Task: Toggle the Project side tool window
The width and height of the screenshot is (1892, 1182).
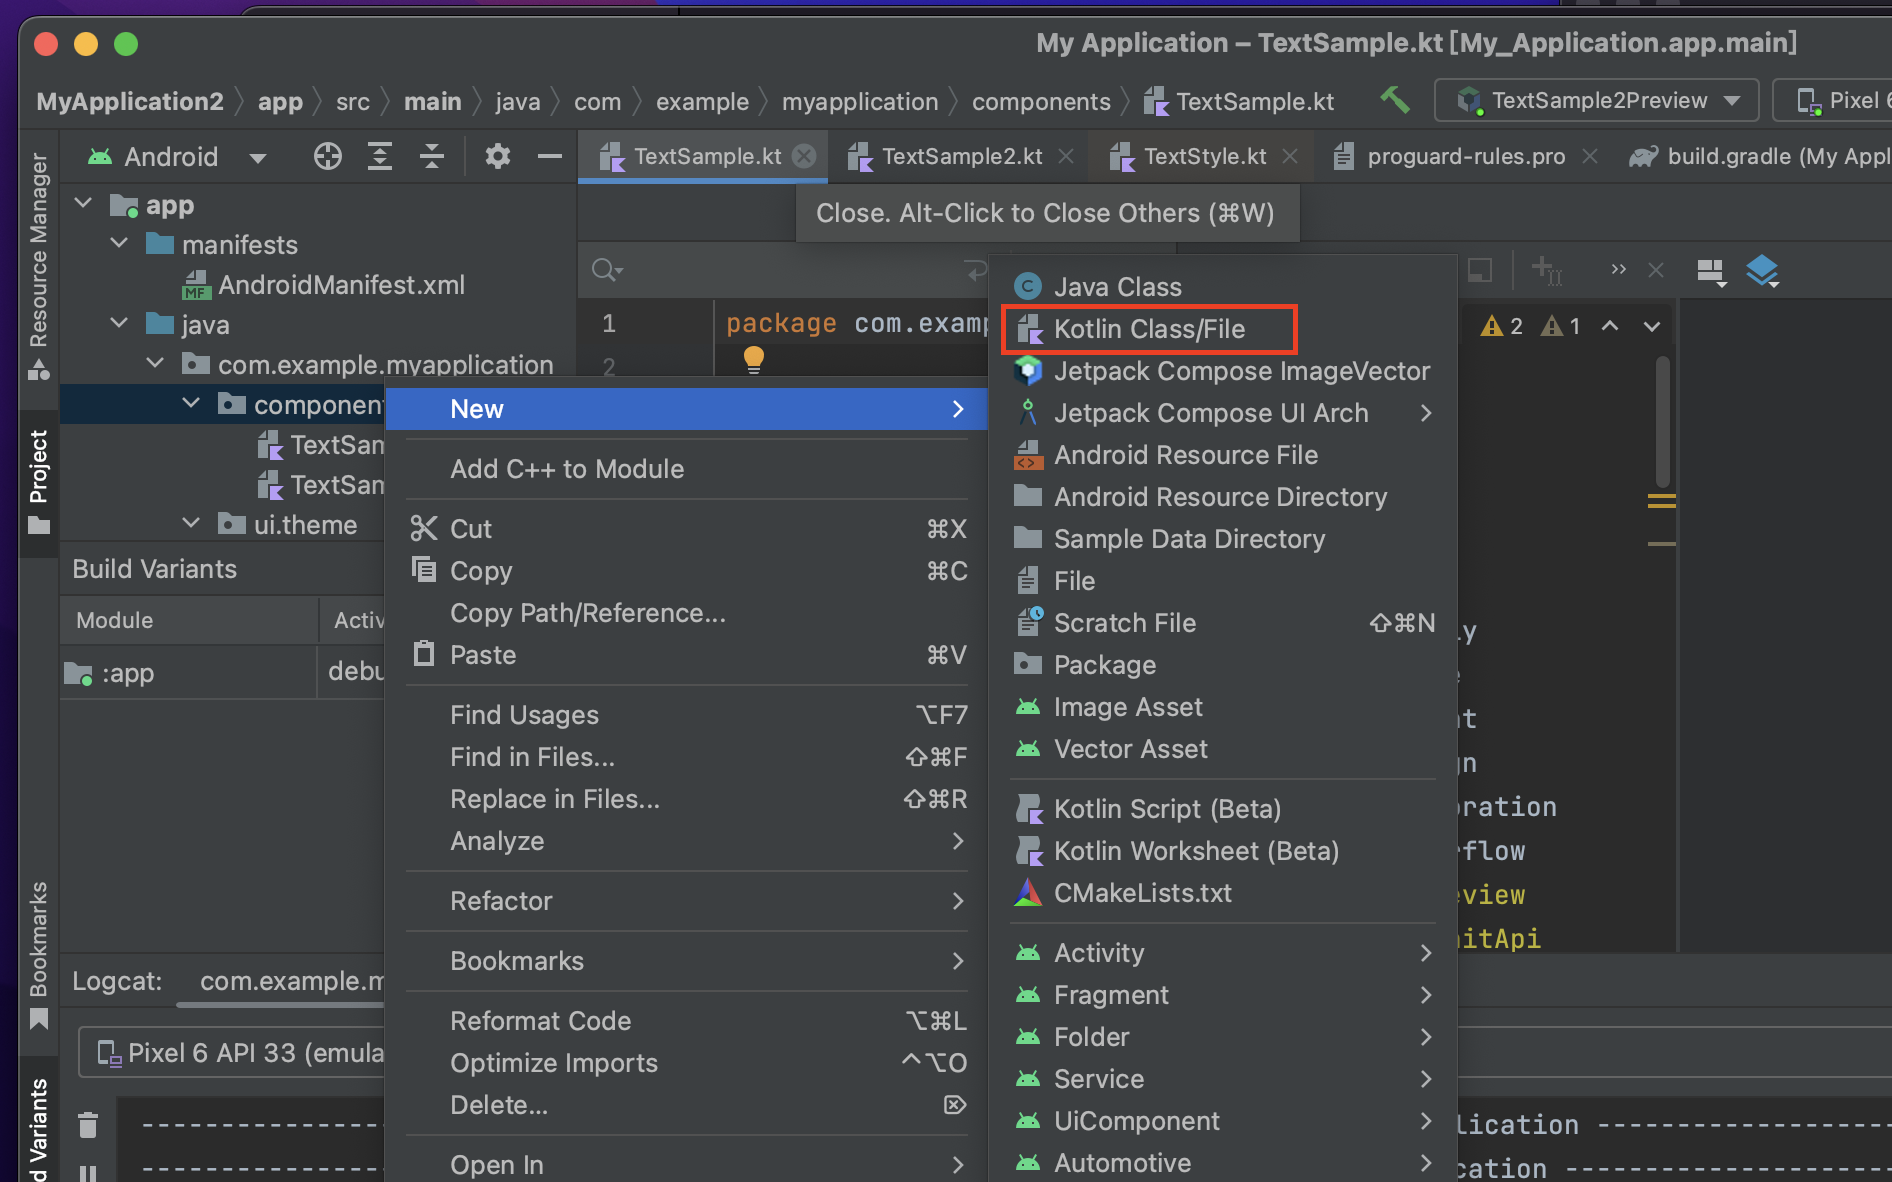Action: (x=39, y=482)
